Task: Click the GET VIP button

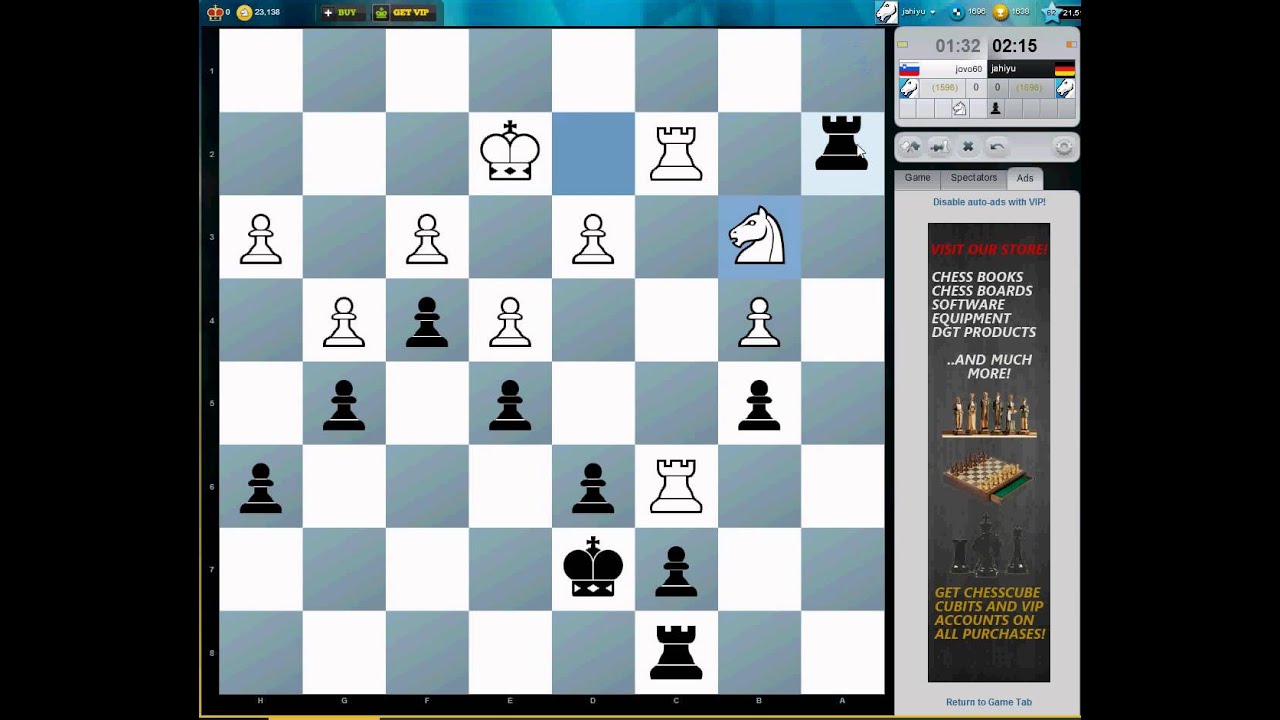Action: (402, 12)
